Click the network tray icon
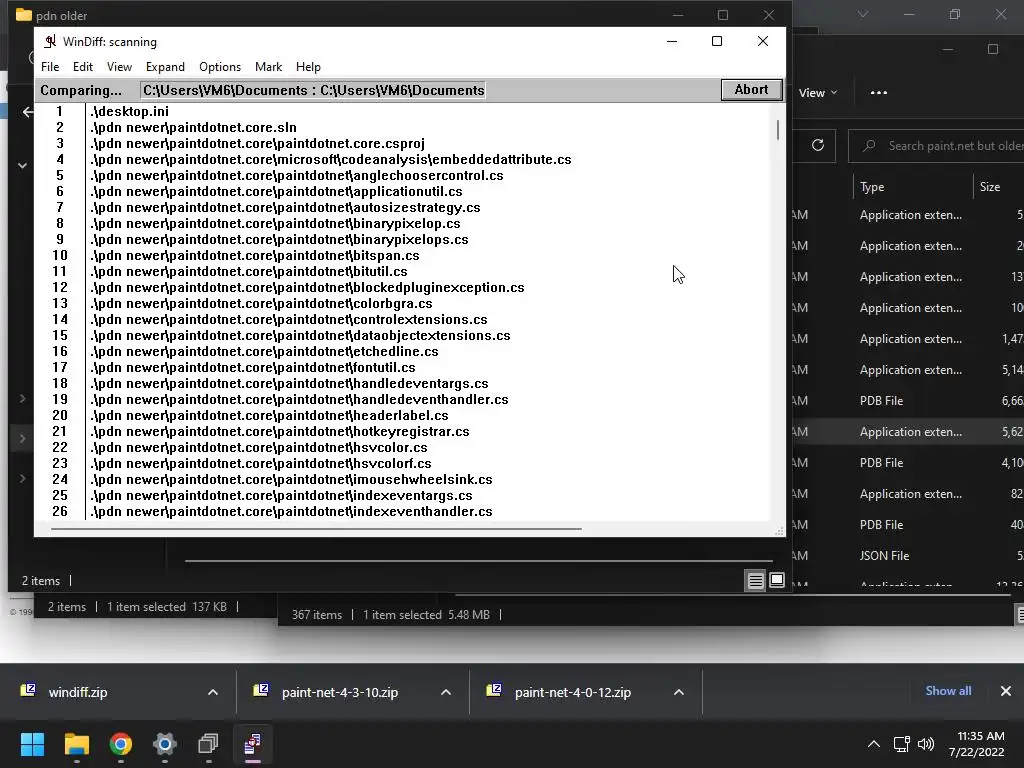1024x768 pixels. pos(902,744)
